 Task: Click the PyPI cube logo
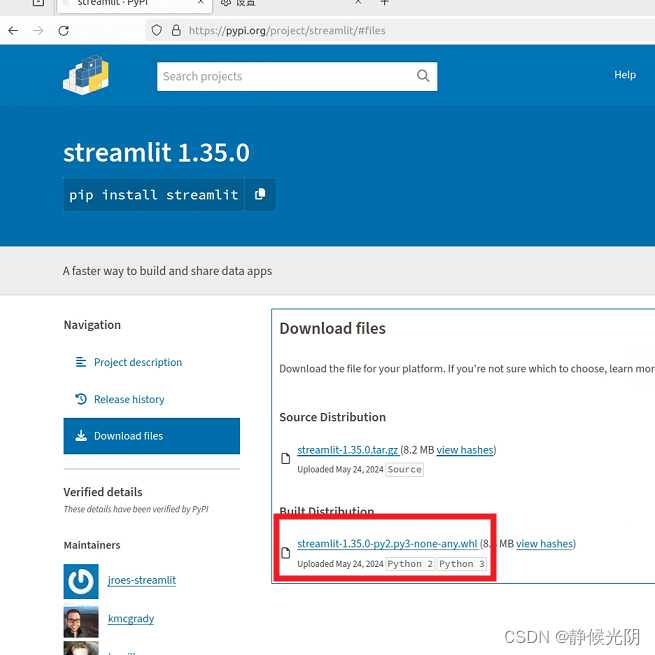point(86,75)
